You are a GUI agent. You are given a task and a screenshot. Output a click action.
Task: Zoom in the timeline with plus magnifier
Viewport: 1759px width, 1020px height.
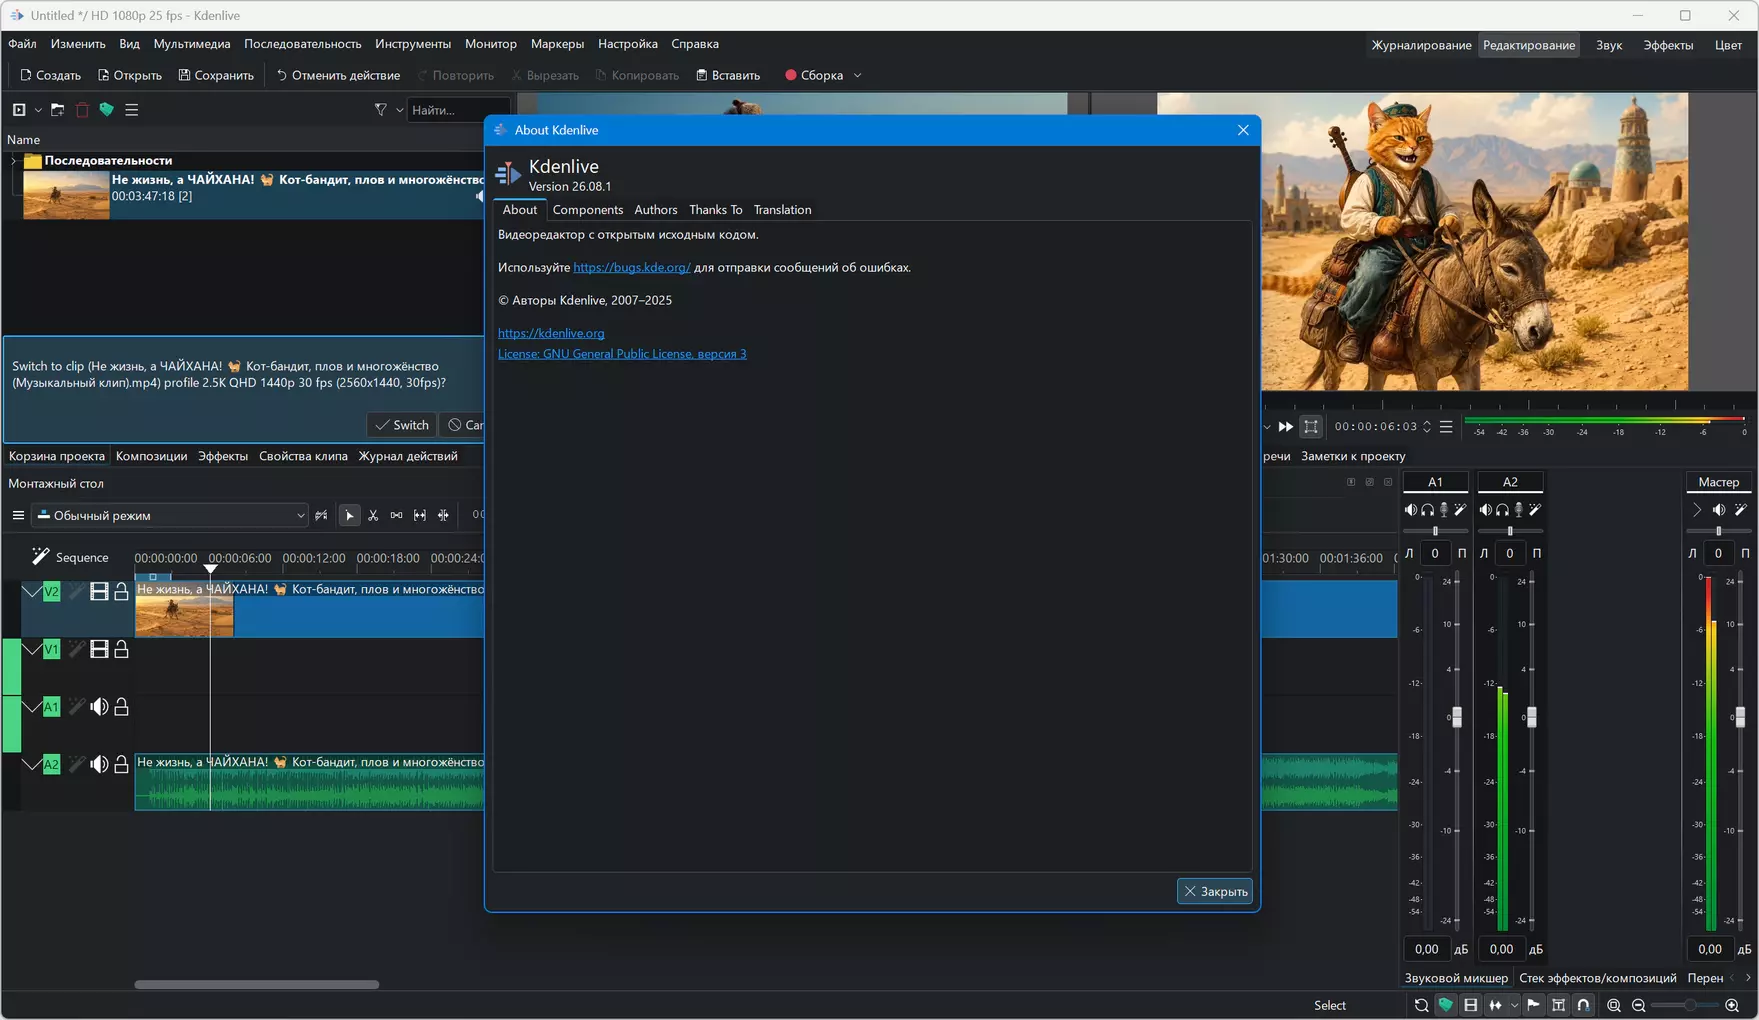click(1732, 1005)
